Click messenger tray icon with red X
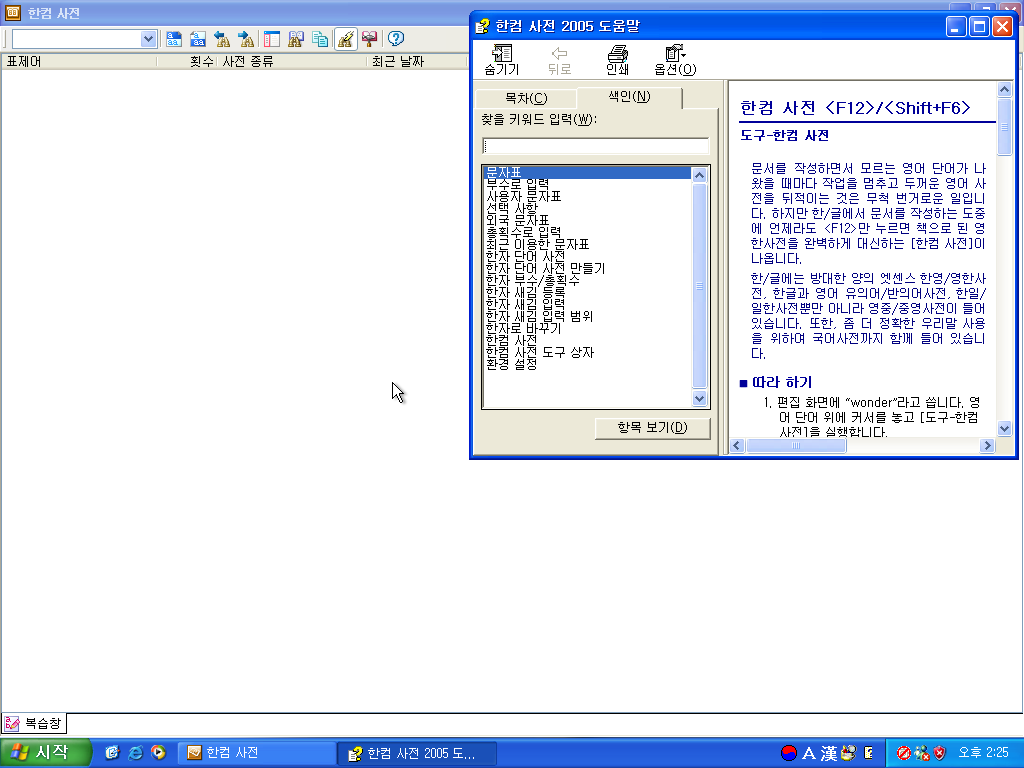The width and height of the screenshot is (1024, 768). click(922, 753)
